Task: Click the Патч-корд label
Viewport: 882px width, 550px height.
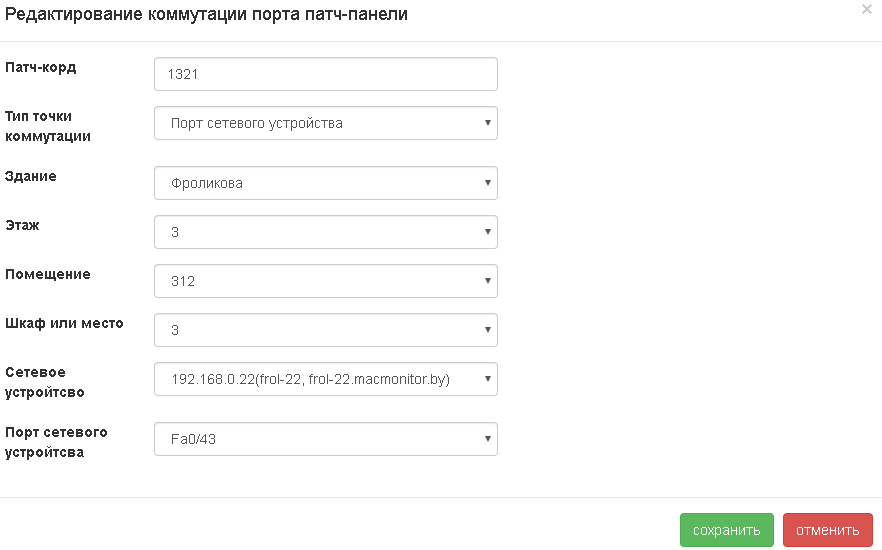Action: tap(40, 68)
